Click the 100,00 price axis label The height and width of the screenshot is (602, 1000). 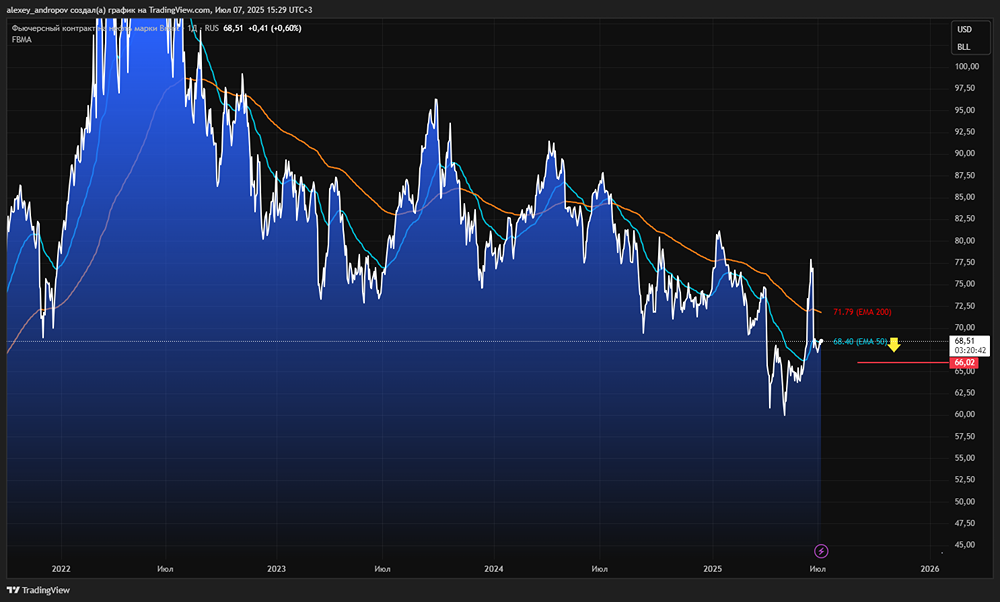pyautogui.click(x=967, y=66)
